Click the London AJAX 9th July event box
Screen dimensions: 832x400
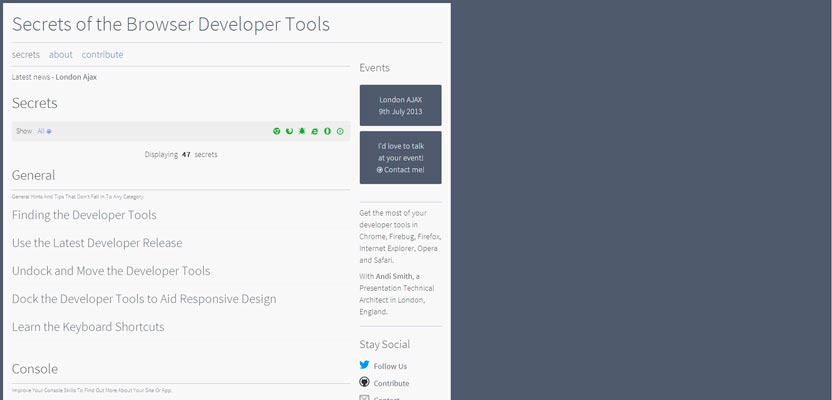click(400, 105)
